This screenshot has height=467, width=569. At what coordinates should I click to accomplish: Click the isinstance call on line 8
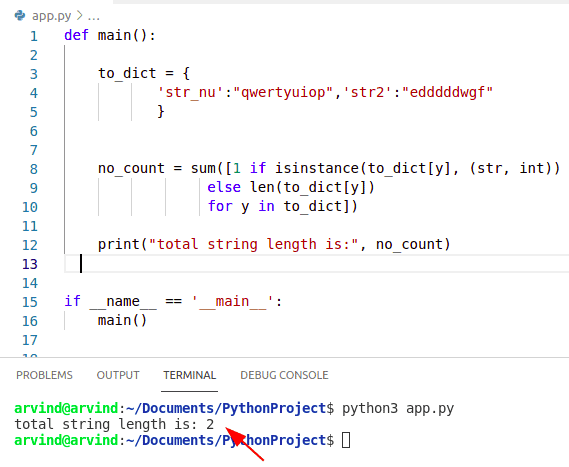click(417, 168)
